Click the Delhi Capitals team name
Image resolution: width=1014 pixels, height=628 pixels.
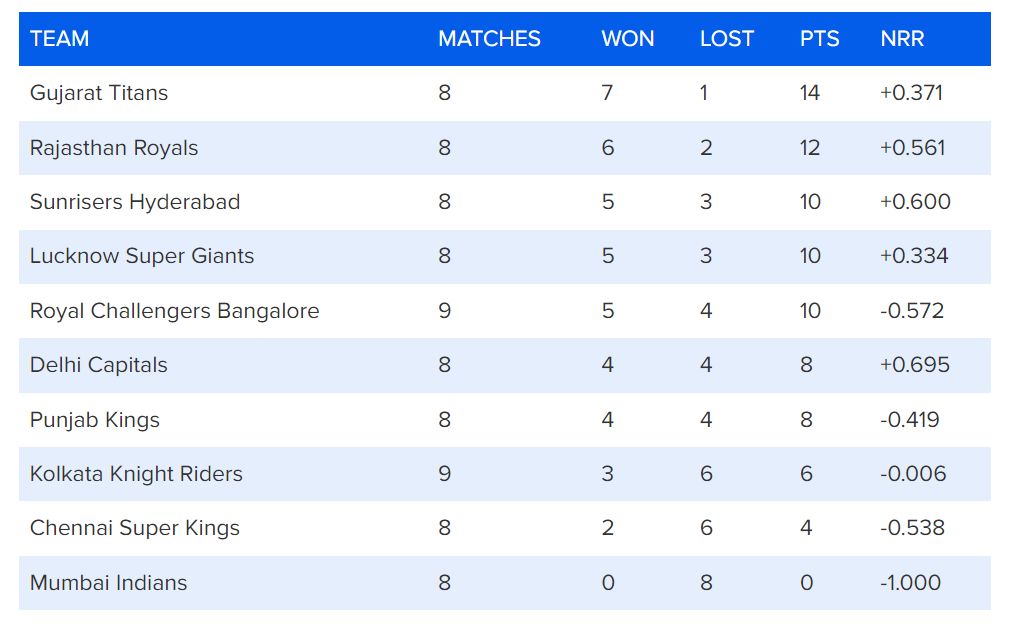tap(99, 365)
